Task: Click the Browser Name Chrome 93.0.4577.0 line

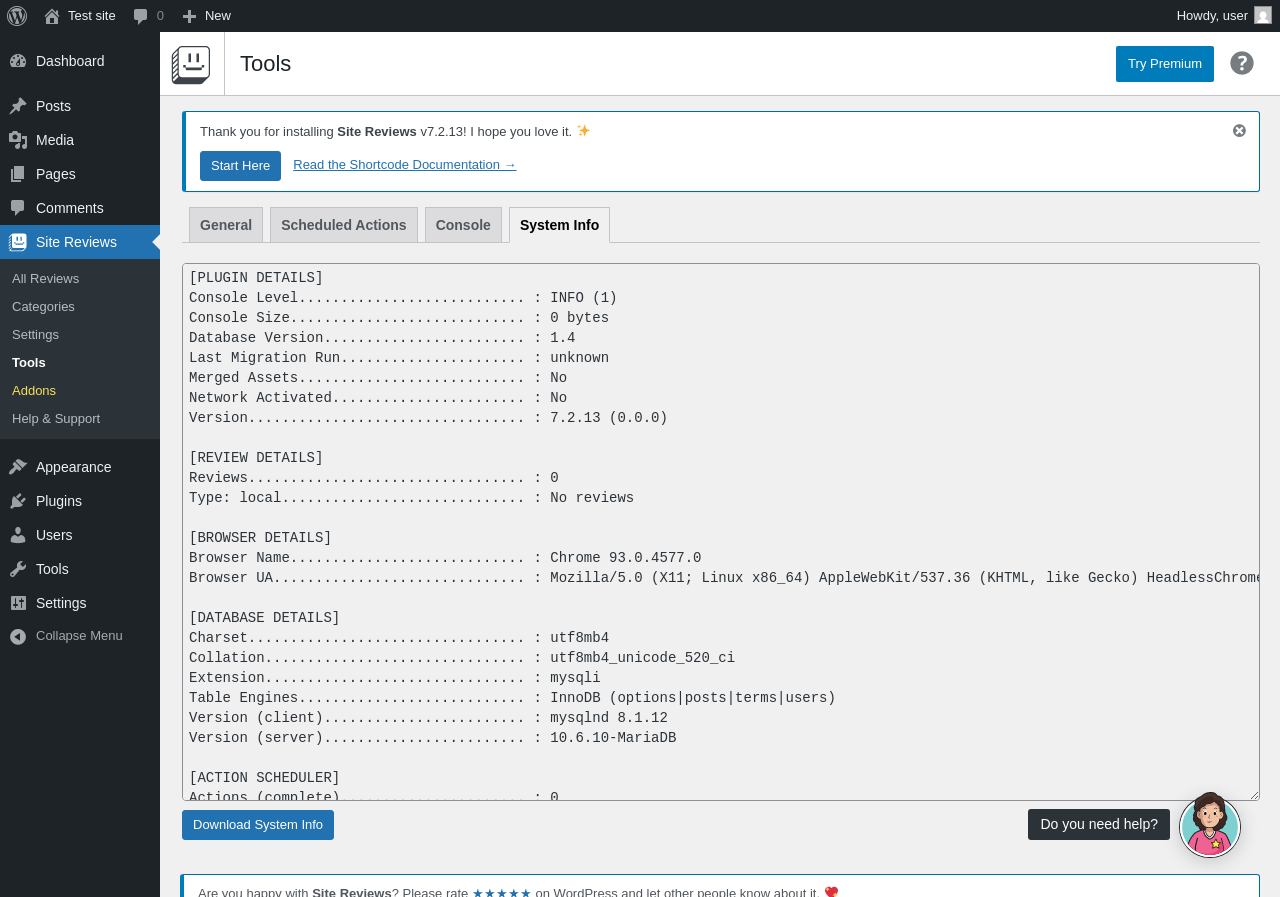Action: [445, 558]
